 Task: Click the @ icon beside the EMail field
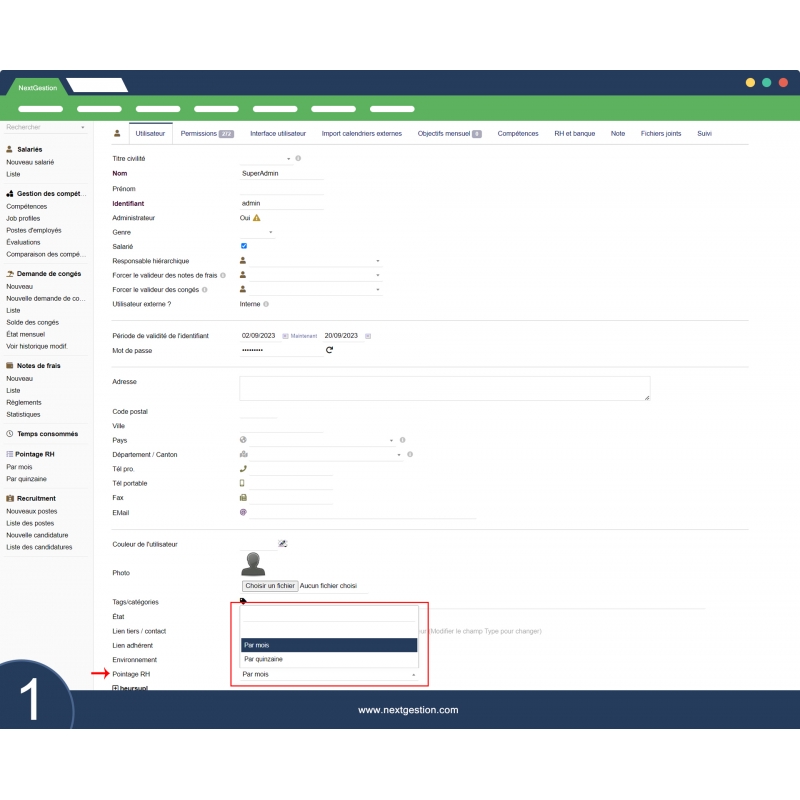[243, 511]
